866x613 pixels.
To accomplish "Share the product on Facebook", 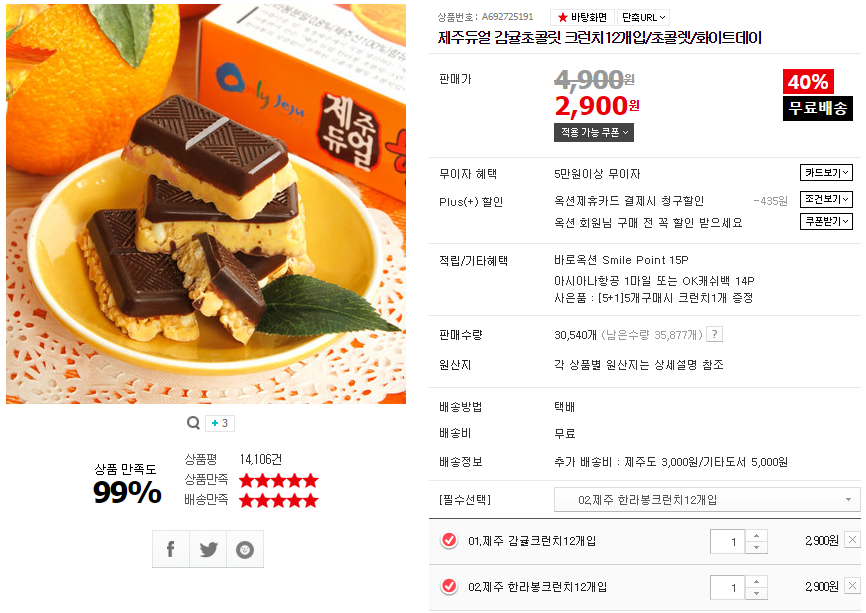I will 171,549.
